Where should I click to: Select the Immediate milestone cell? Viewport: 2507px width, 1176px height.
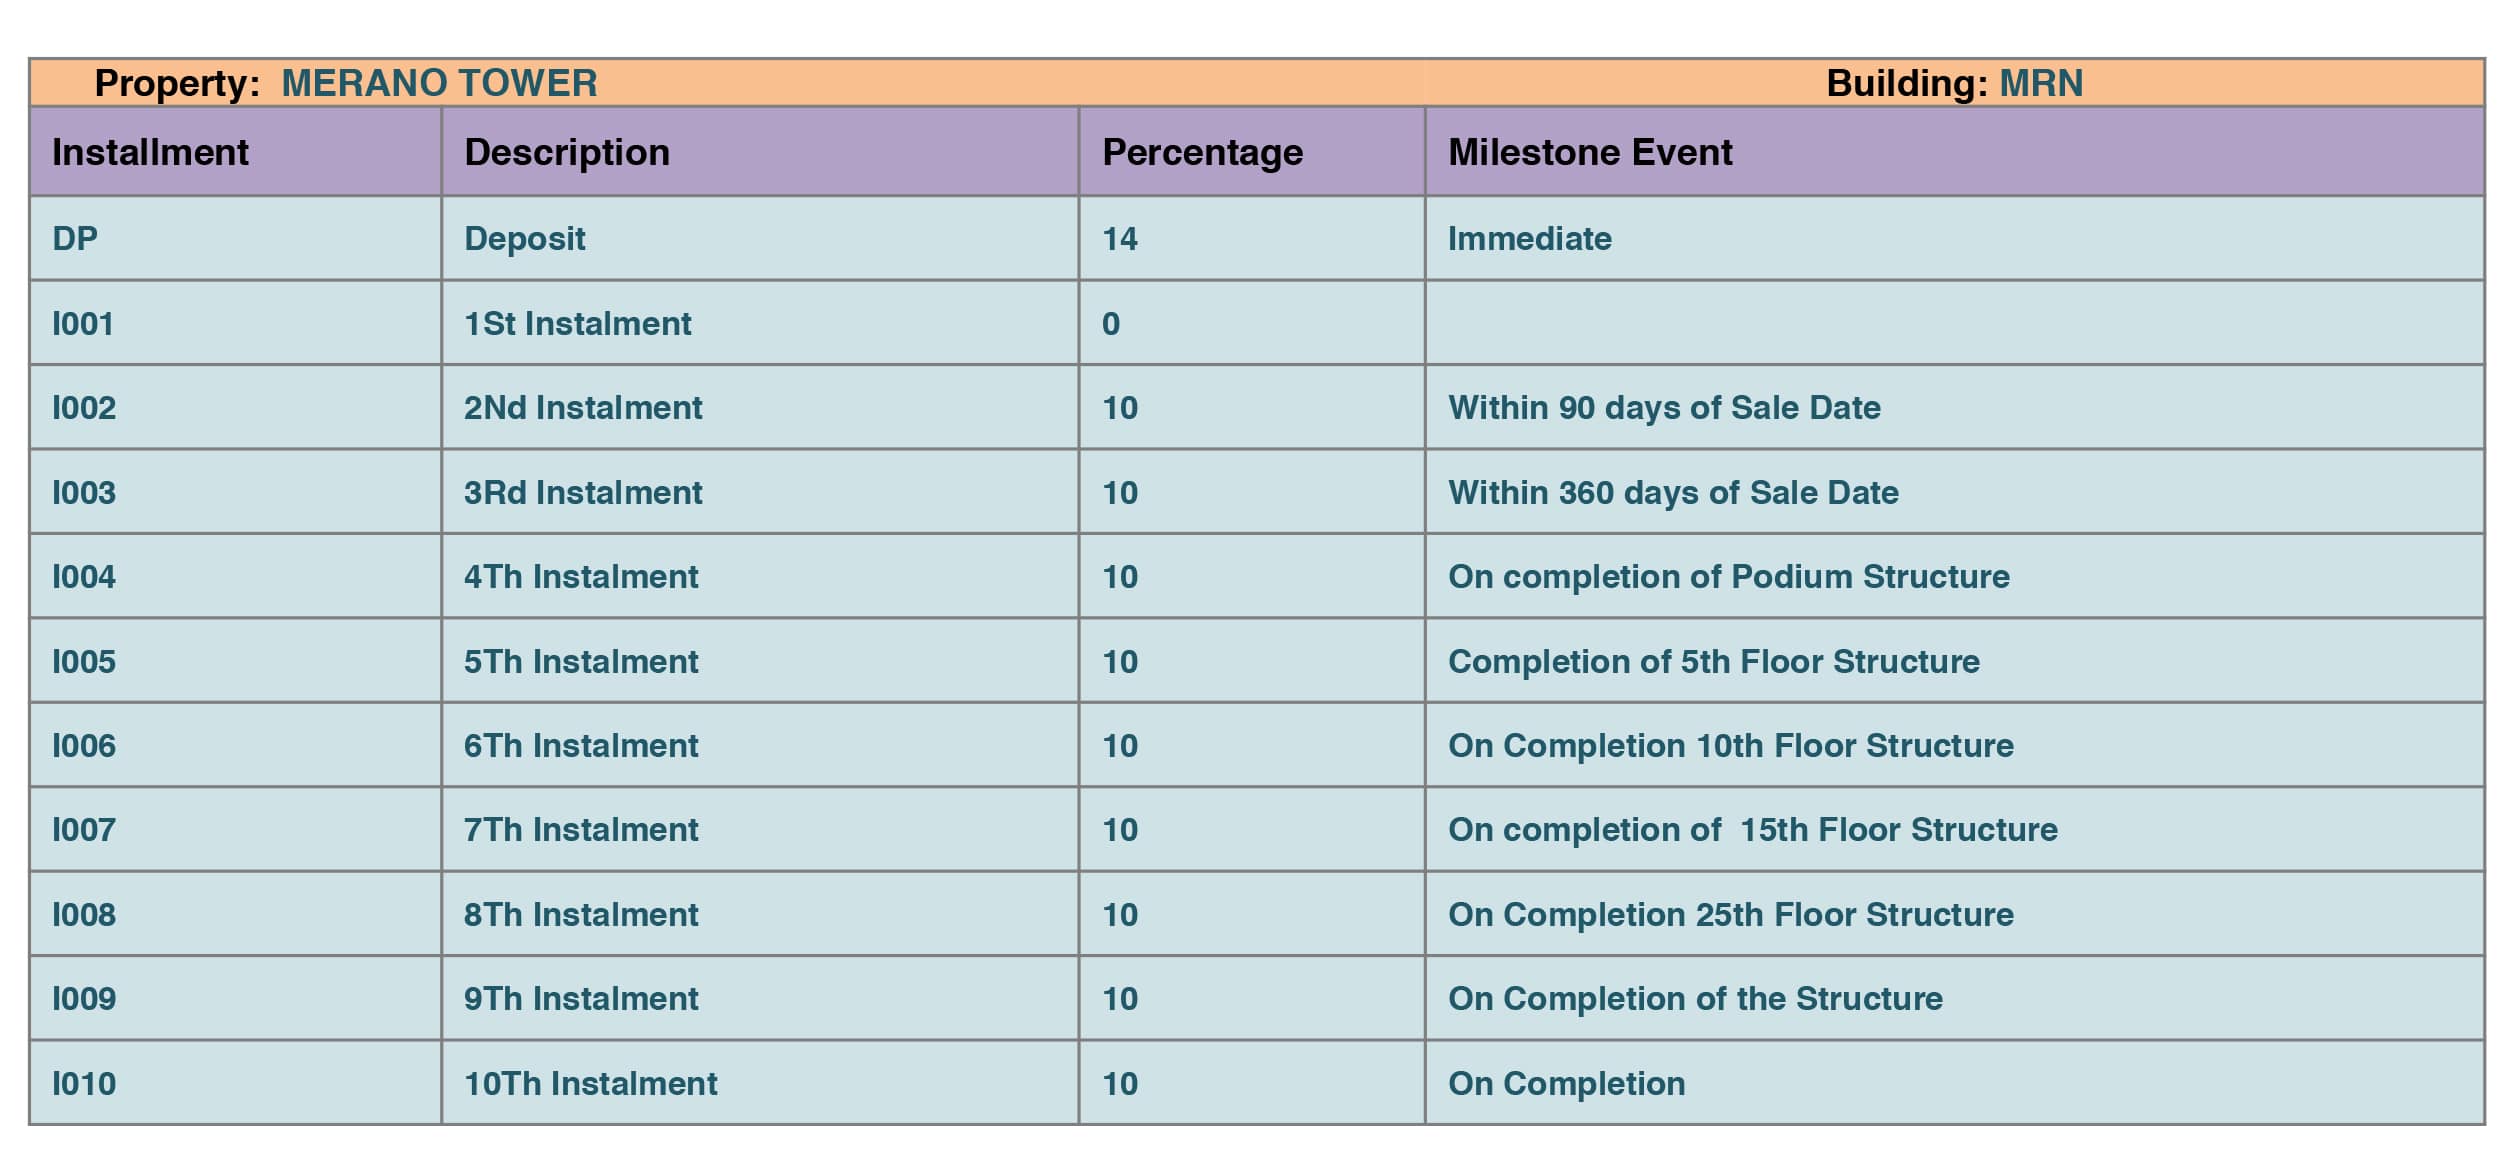[1529, 239]
